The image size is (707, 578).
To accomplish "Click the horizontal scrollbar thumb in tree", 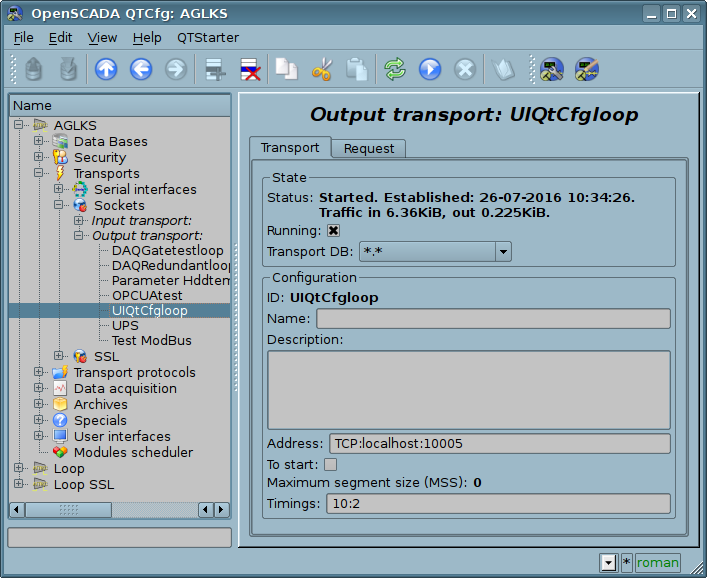I will coord(69,510).
